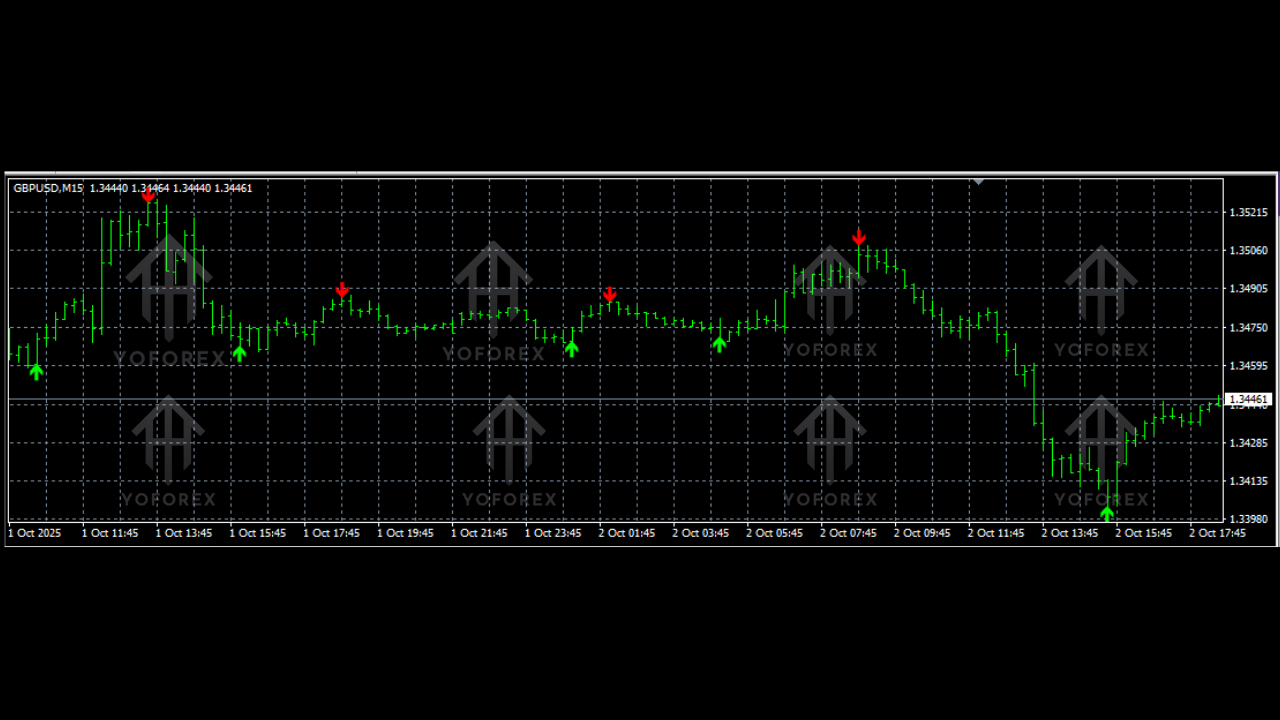Click the 2 Oct 09:45 time axis label

click(922, 533)
